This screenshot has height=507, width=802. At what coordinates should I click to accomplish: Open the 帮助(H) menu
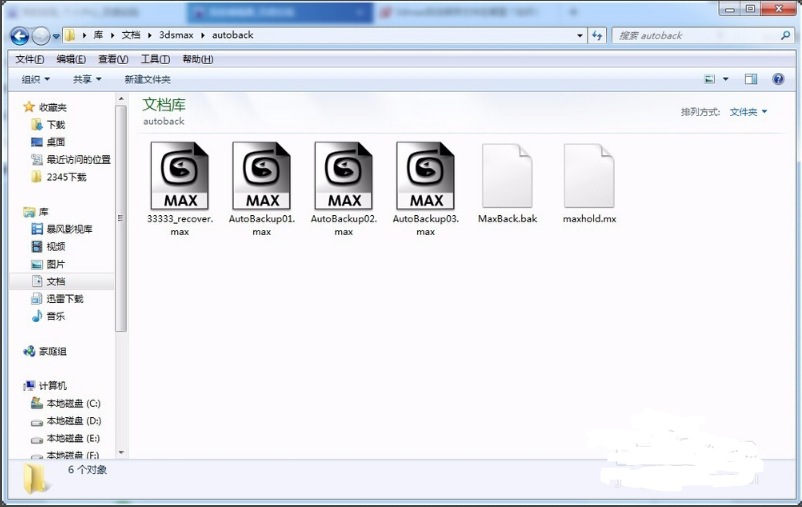pyautogui.click(x=197, y=59)
